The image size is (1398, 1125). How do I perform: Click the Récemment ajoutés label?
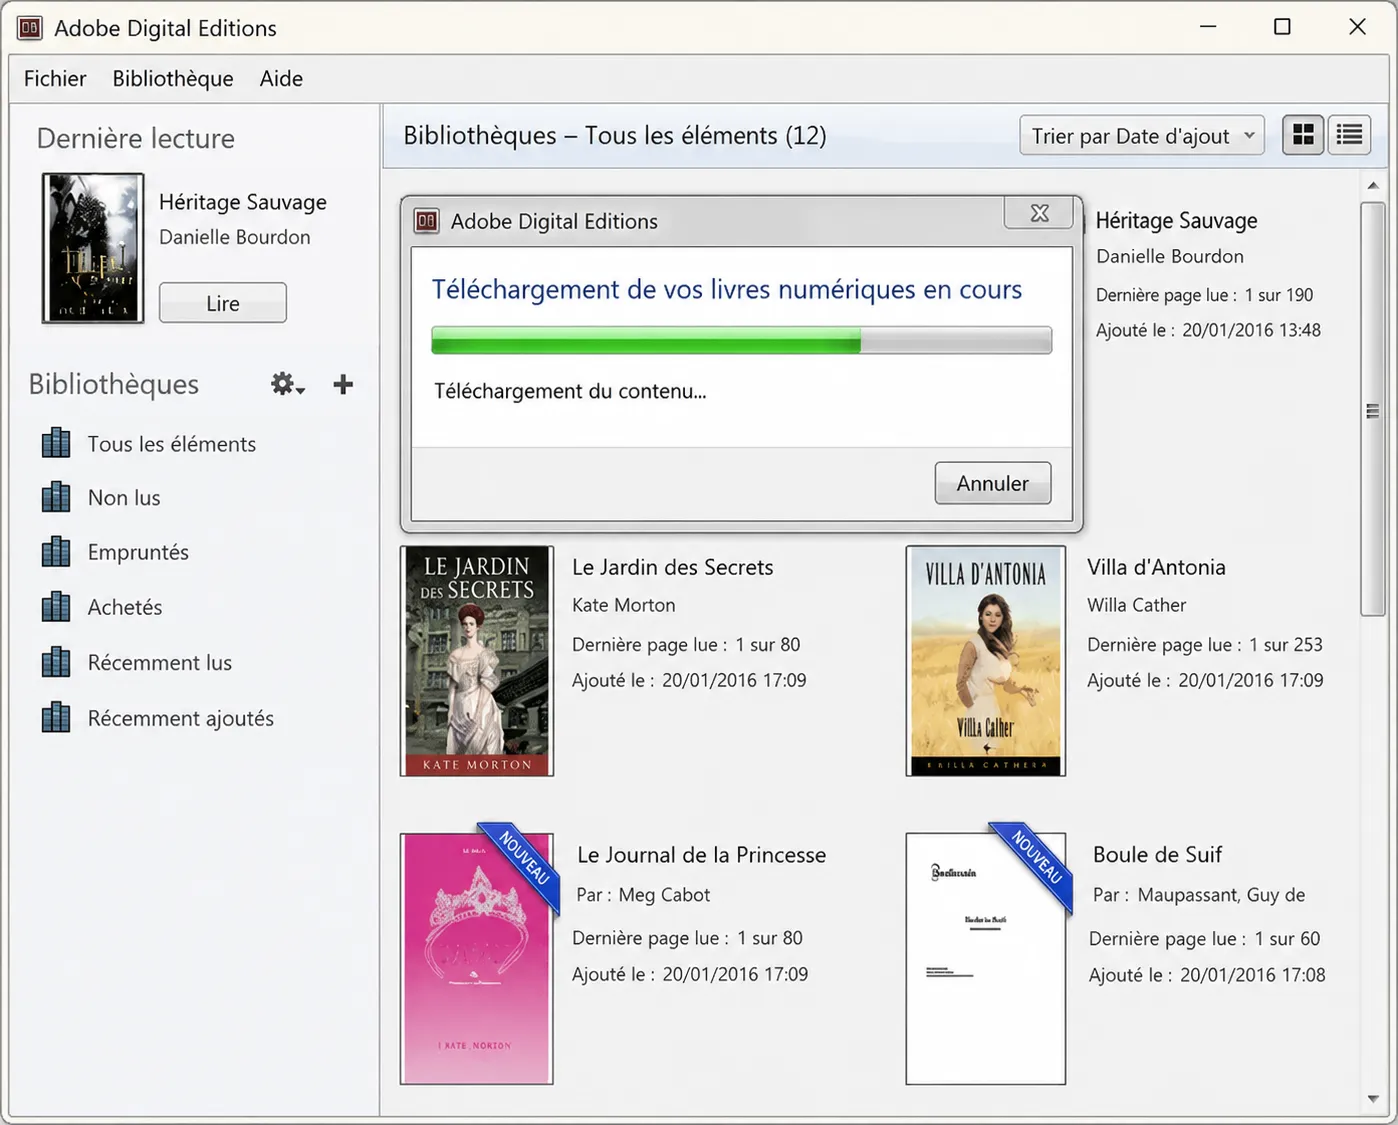click(x=181, y=719)
